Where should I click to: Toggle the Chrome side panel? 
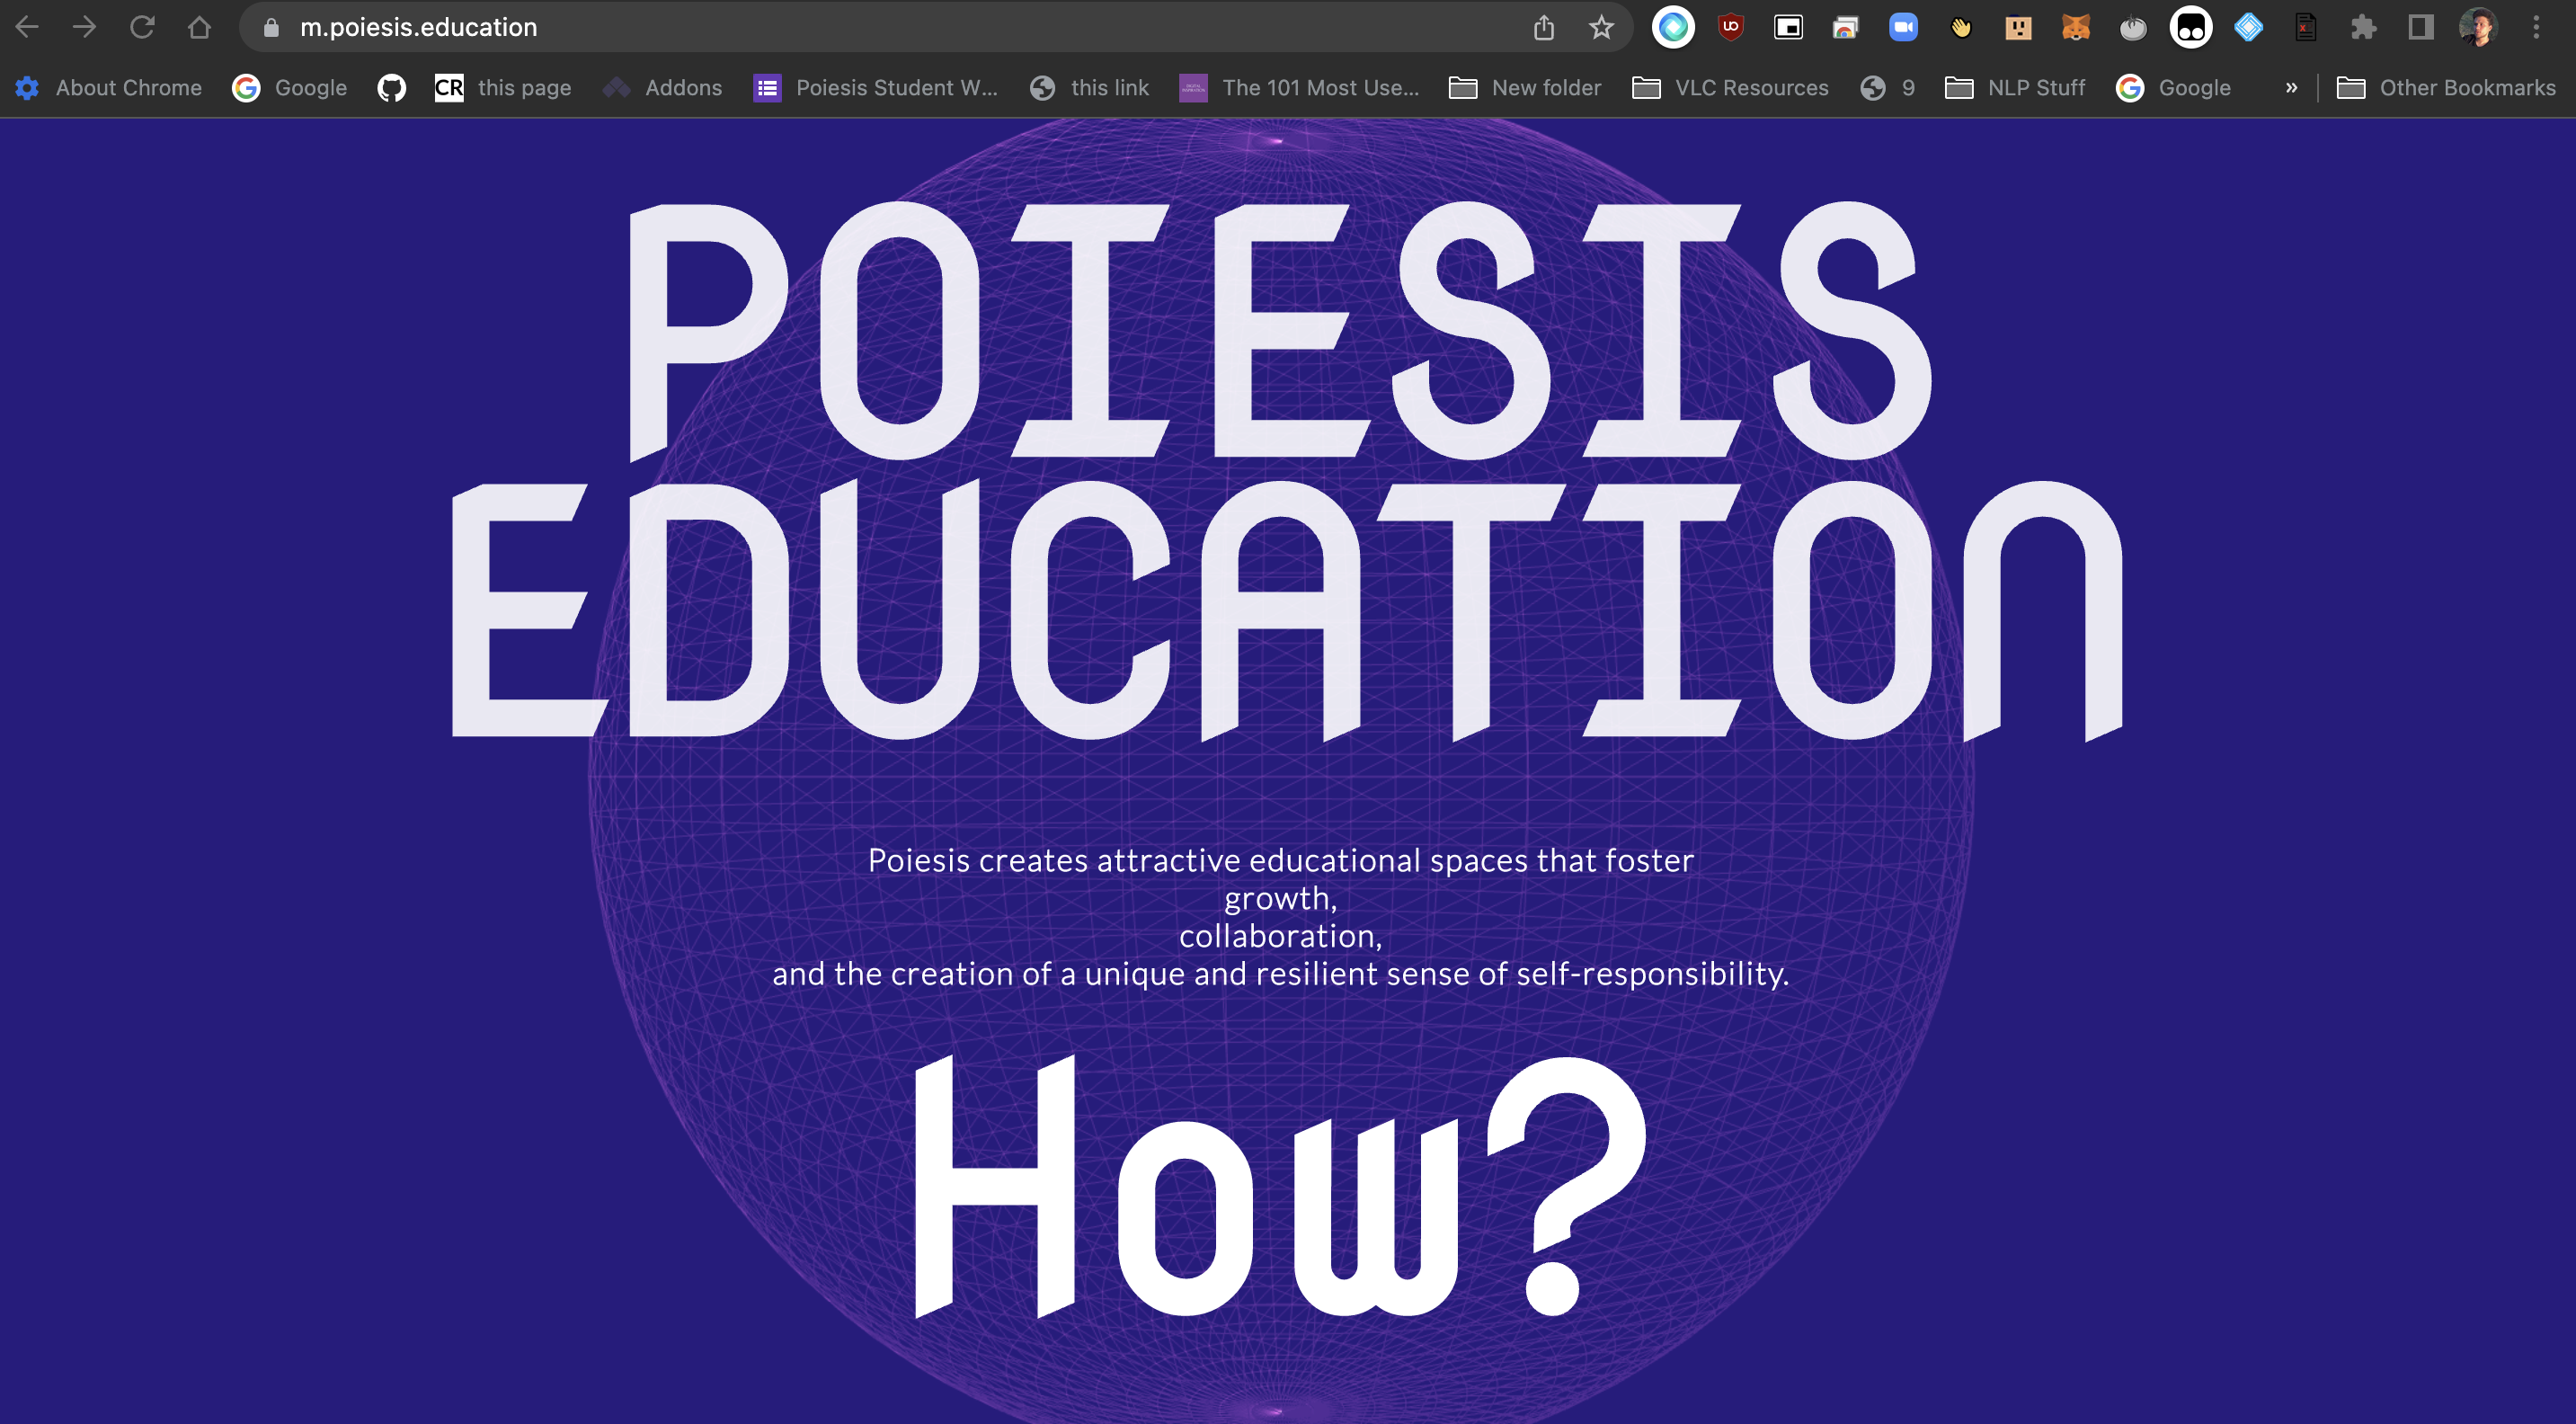pyautogui.click(x=2420, y=27)
